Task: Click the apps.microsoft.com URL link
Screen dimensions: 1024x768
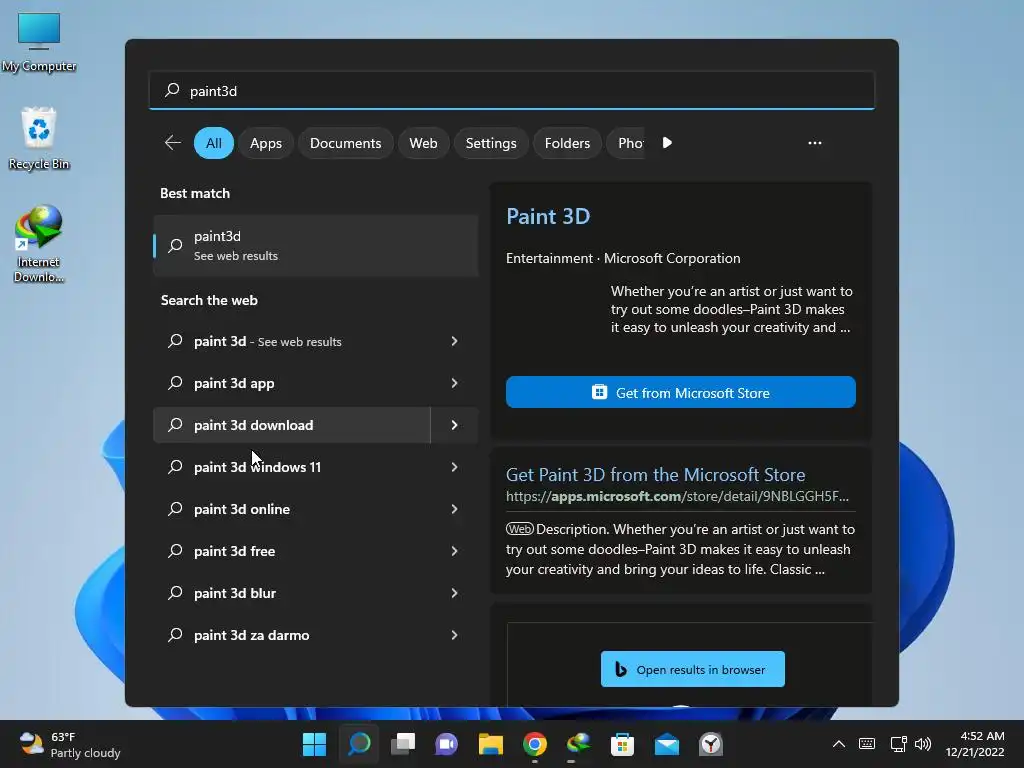Action: point(677,496)
